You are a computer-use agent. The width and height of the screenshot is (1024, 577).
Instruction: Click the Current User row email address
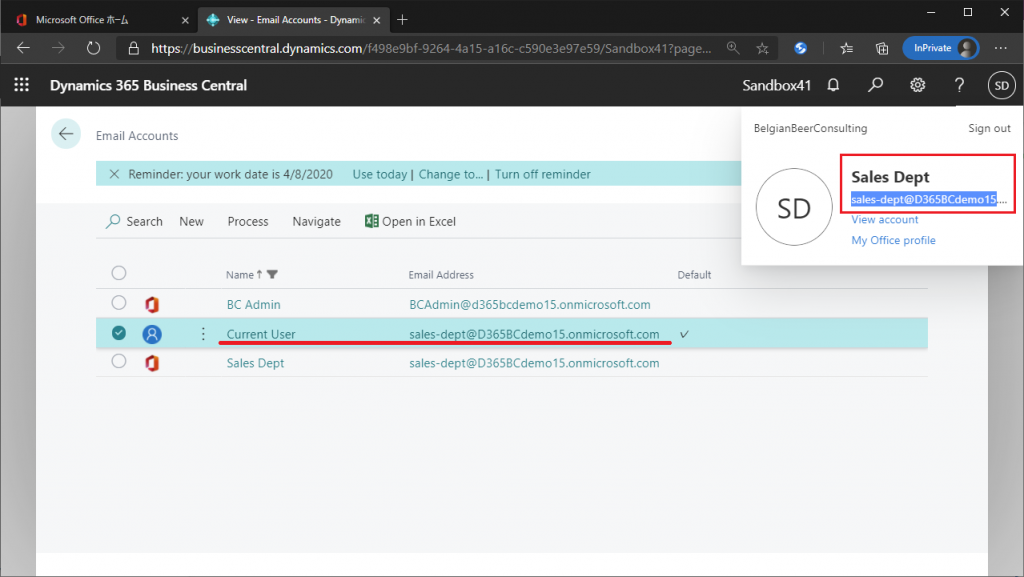[x=534, y=334]
